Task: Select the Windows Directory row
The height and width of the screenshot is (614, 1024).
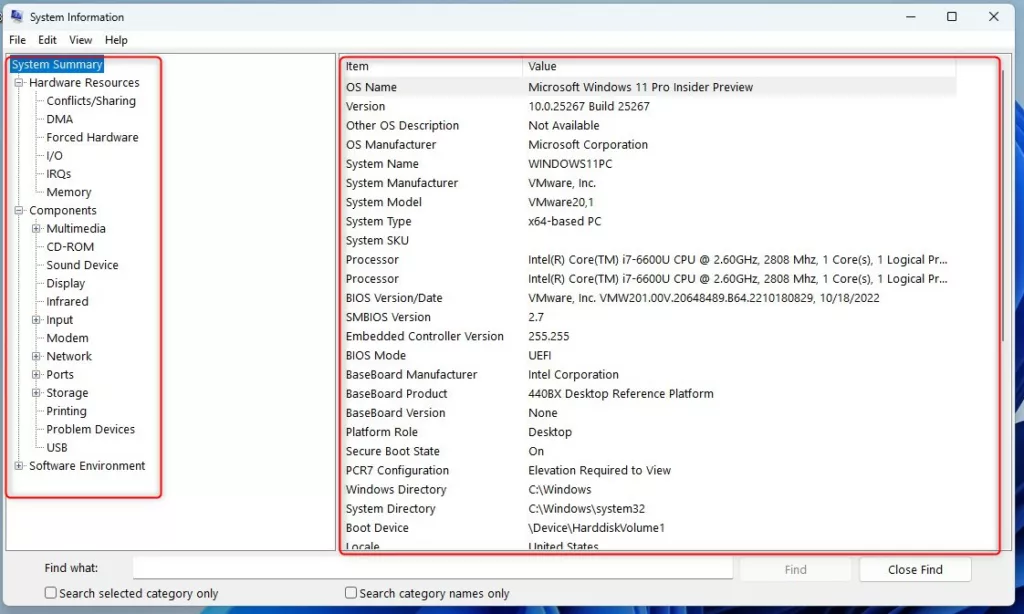Action: [649, 489]
